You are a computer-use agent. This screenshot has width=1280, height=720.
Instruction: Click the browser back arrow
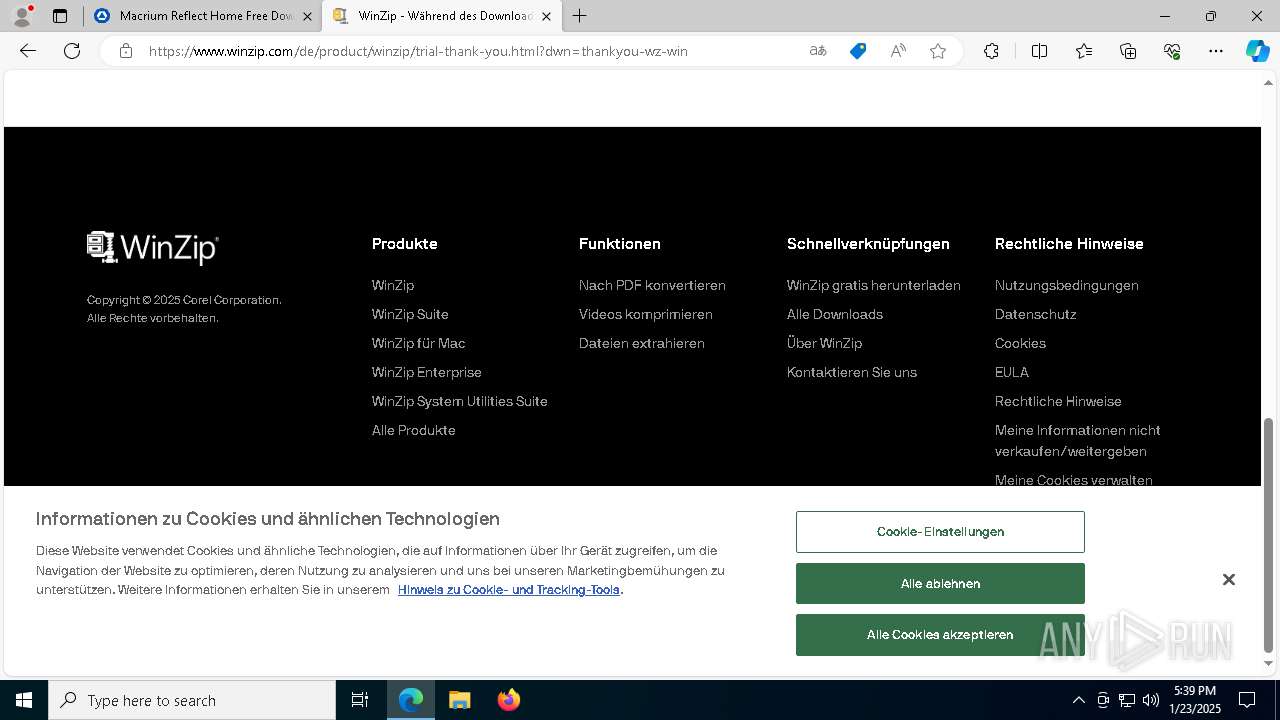point(28,51)
